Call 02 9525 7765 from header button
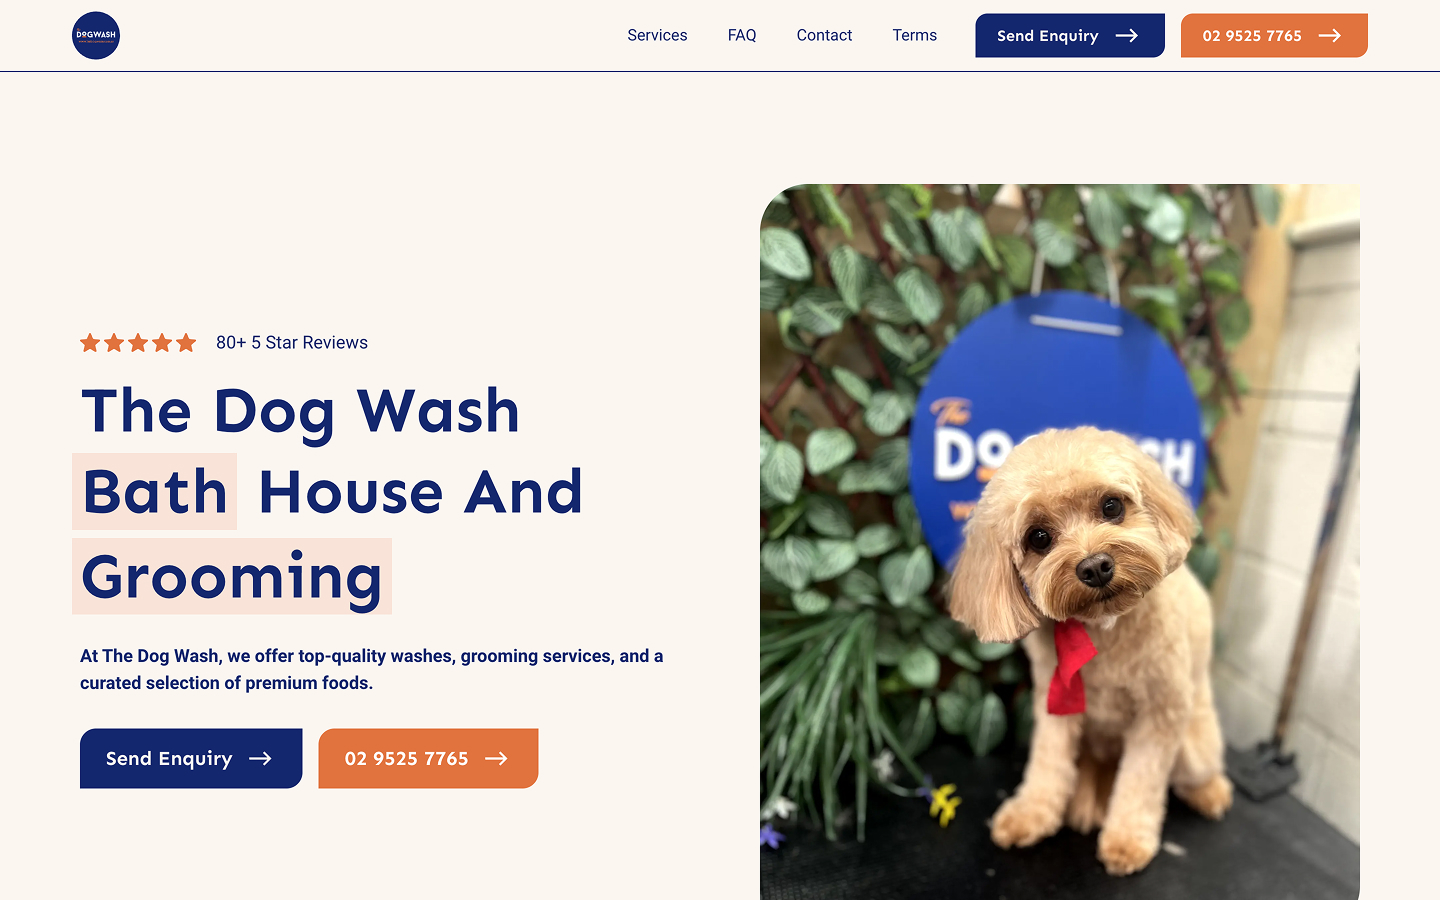Image resolution: width=1440 pixels, height=900 pixels. tap(1252, 36)
